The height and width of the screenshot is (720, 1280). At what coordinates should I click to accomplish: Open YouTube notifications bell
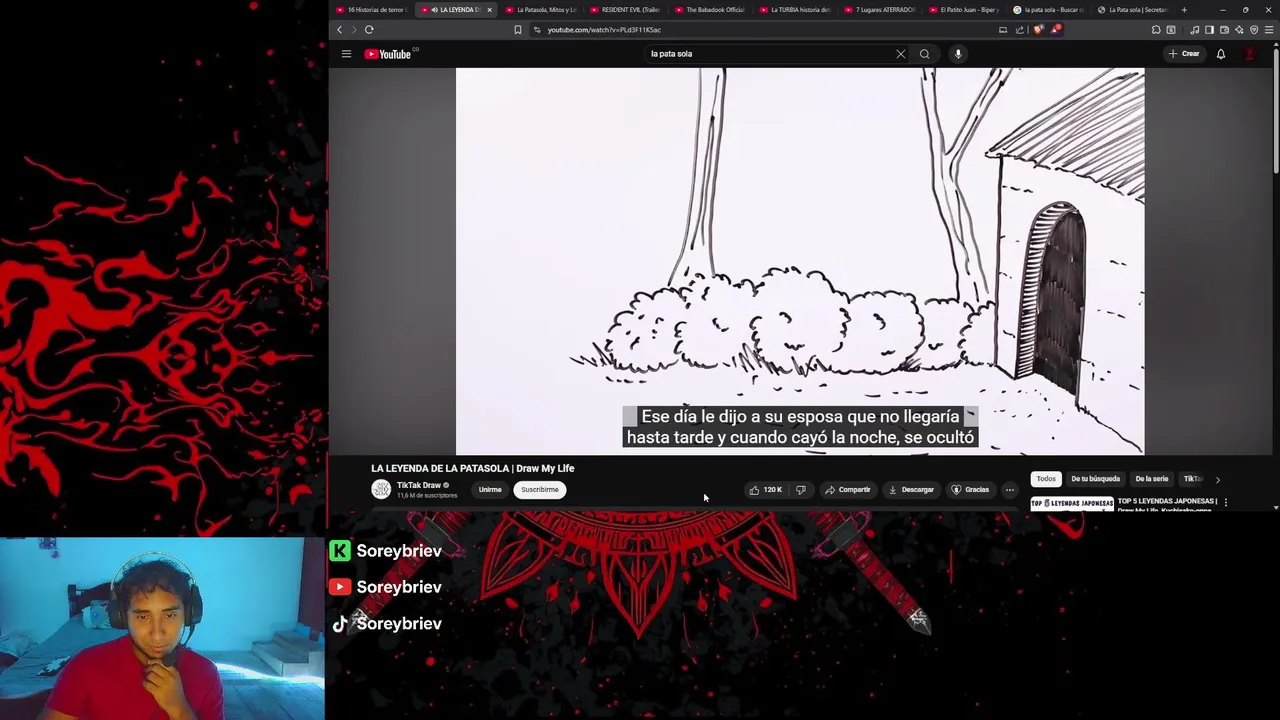[x=1220, y=54]
